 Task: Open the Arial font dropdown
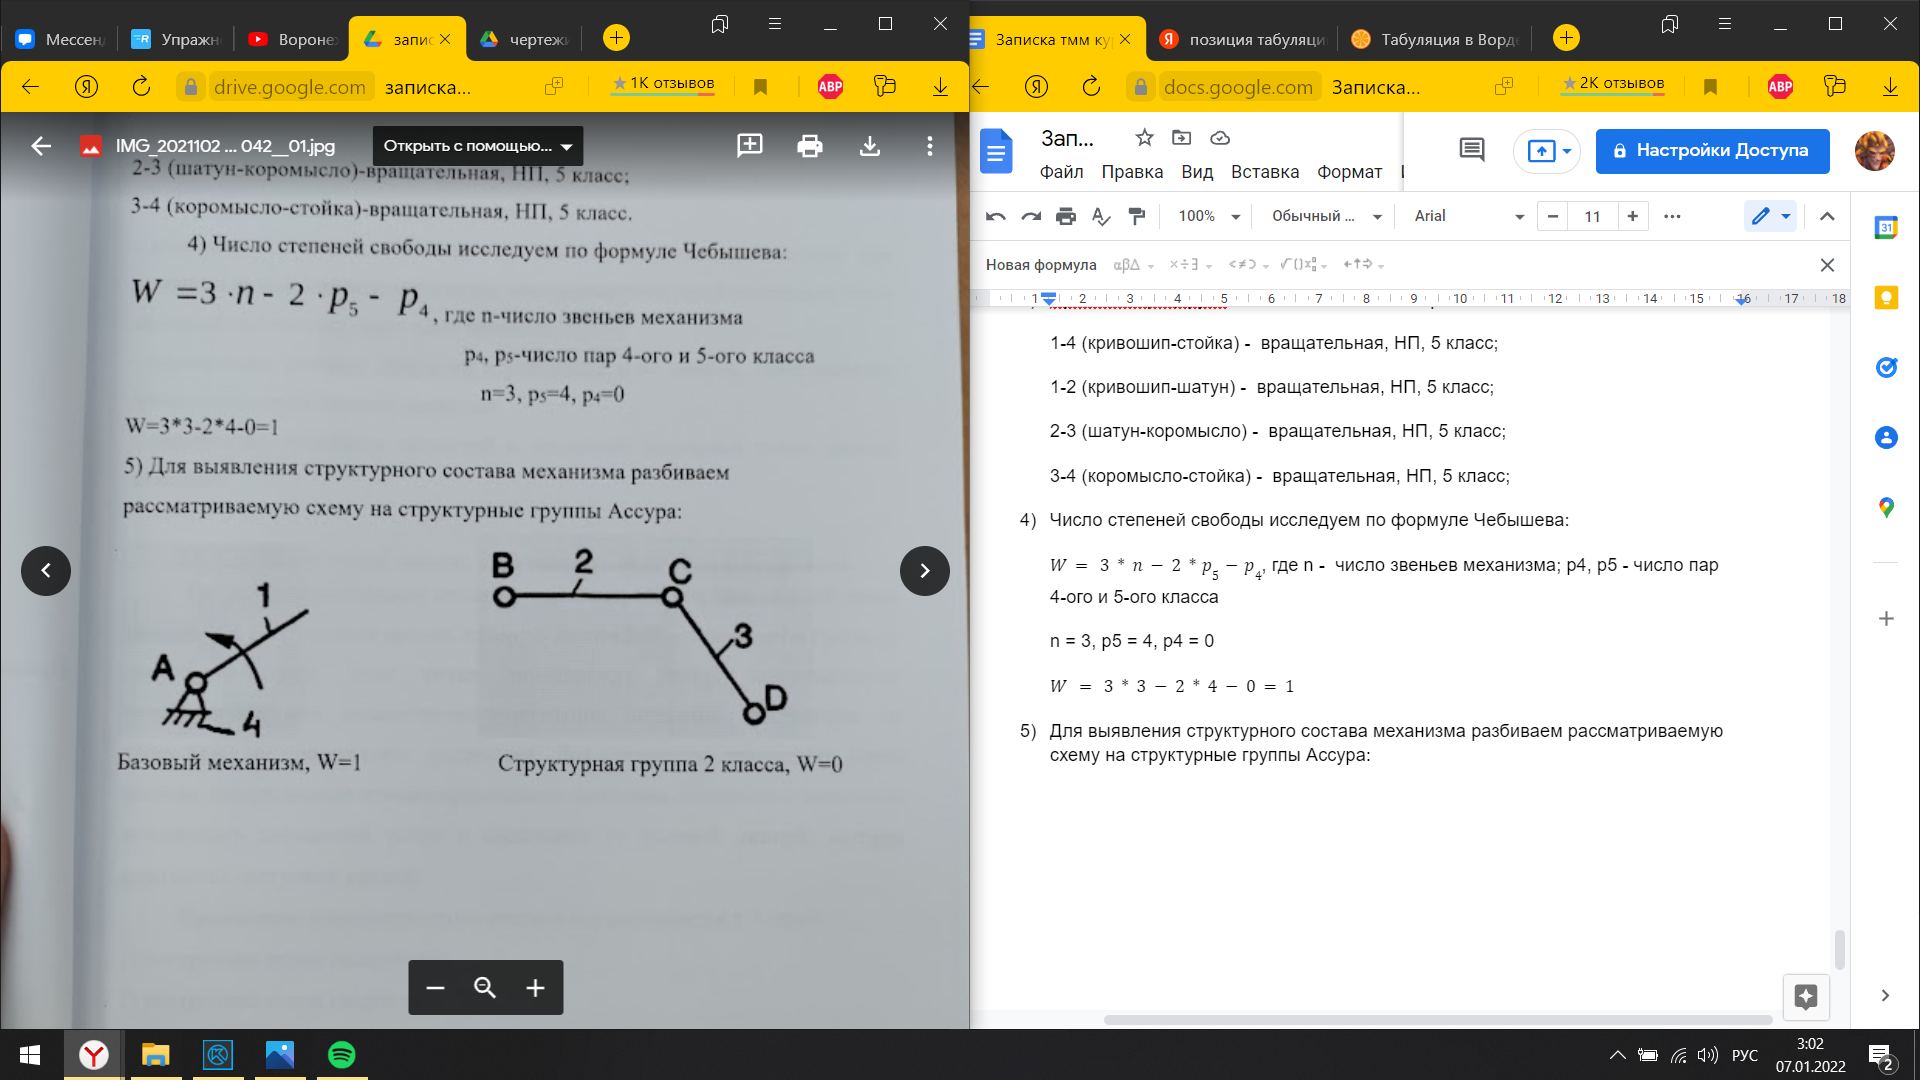pos(1468,216)
